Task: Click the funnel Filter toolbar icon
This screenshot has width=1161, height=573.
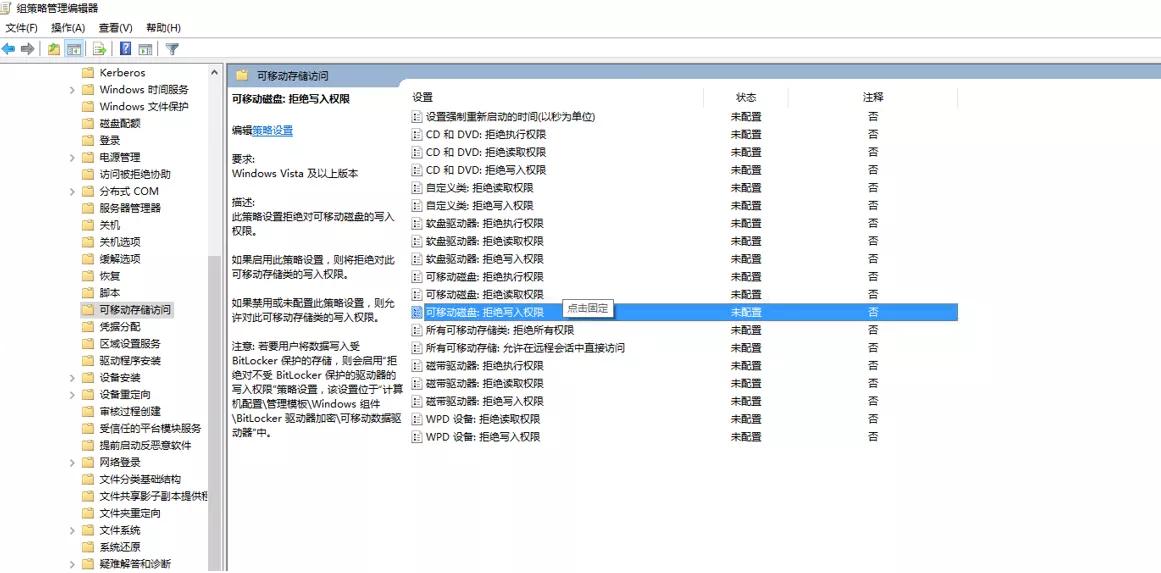Action: (x=172, y=50)
